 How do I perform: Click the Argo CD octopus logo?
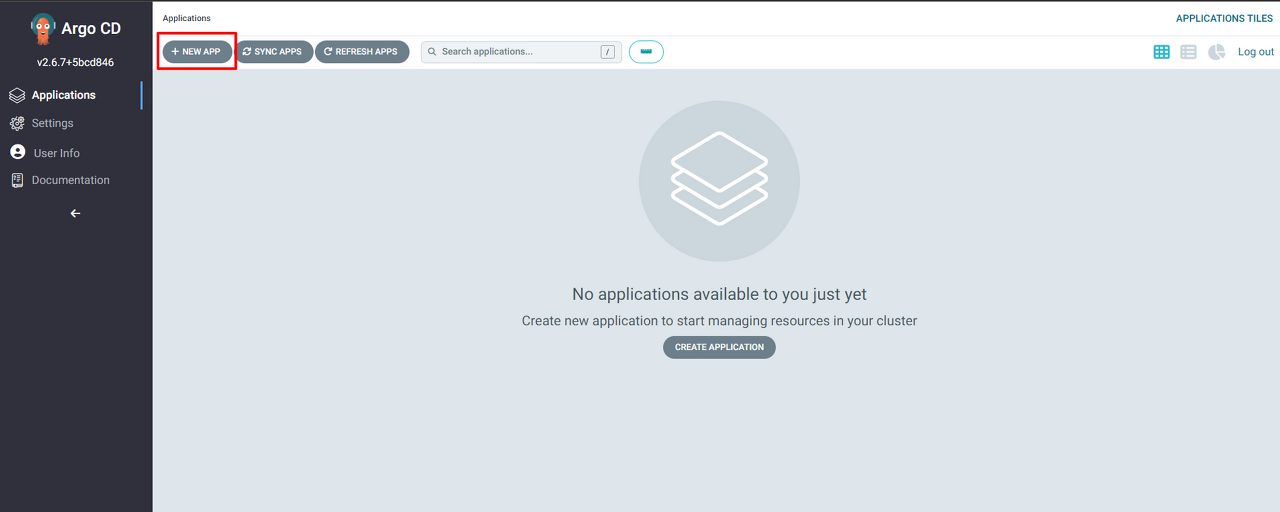coord(43,29)
